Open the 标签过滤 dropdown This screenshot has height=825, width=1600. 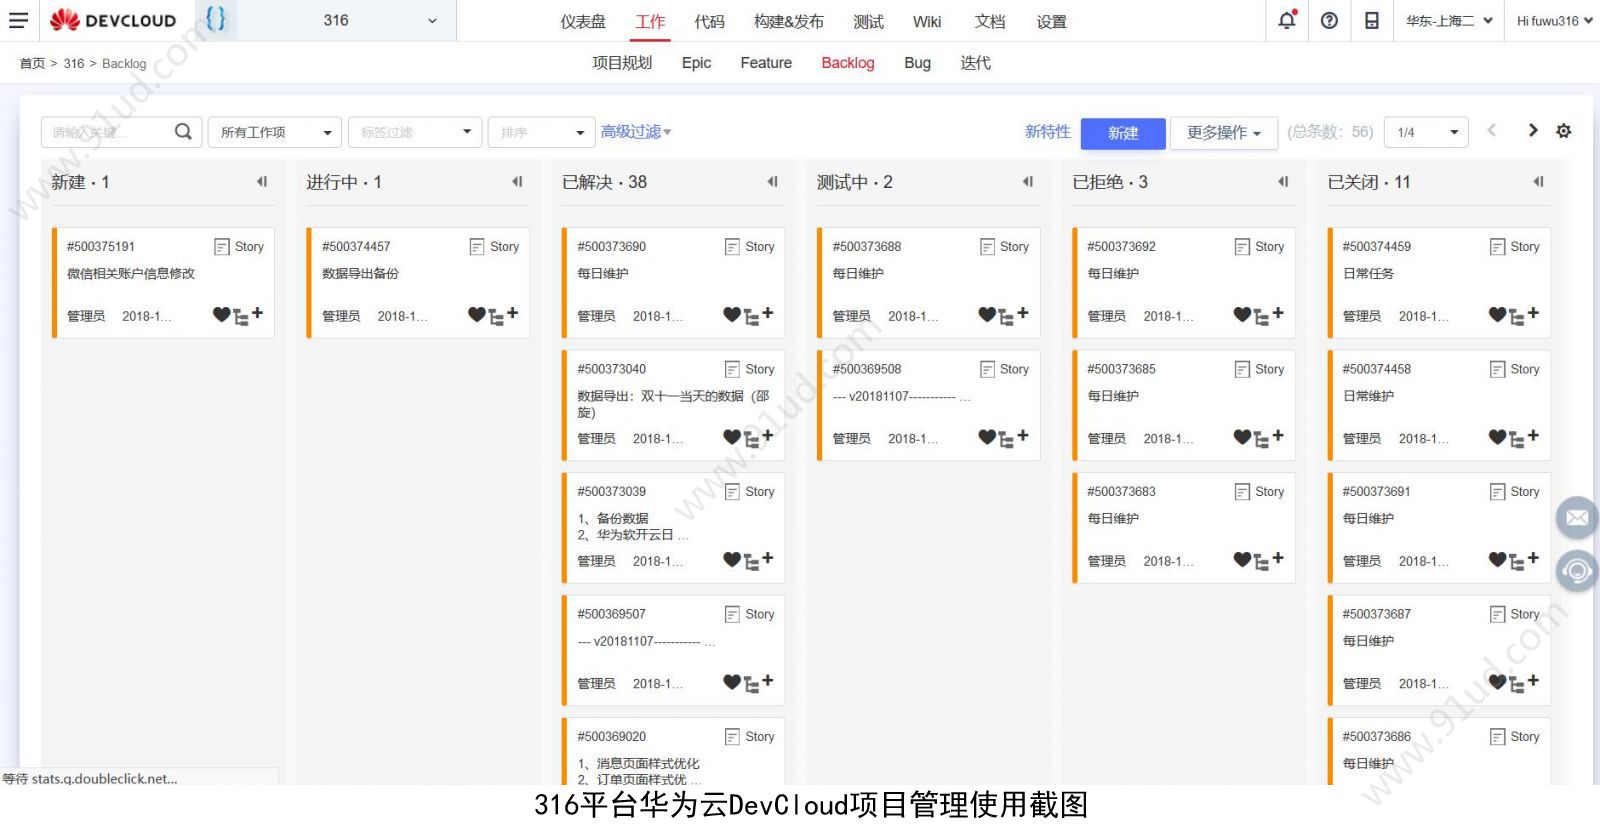click(x=415, y=132)
